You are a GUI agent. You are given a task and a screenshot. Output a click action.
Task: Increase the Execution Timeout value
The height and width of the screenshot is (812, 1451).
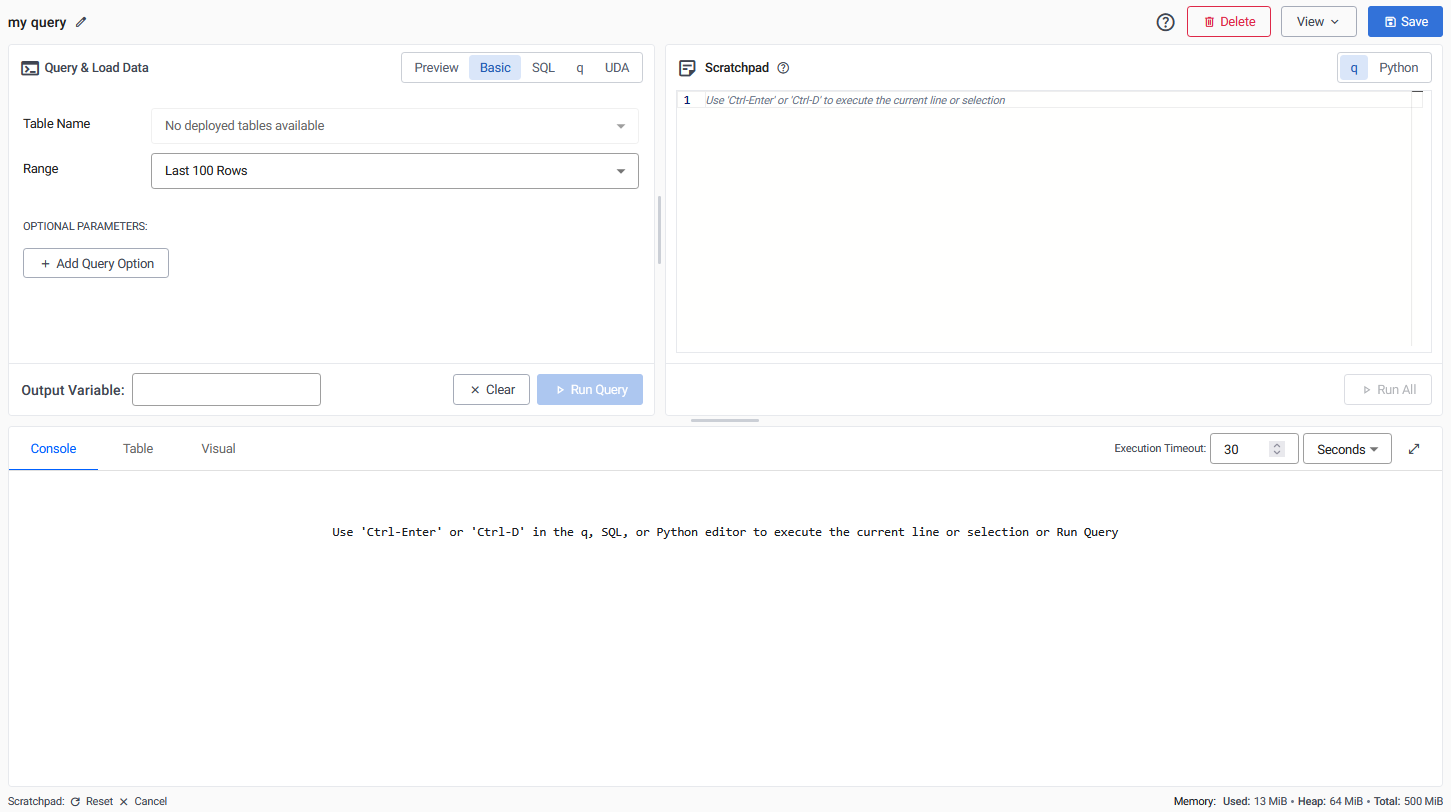[1277, 443]
